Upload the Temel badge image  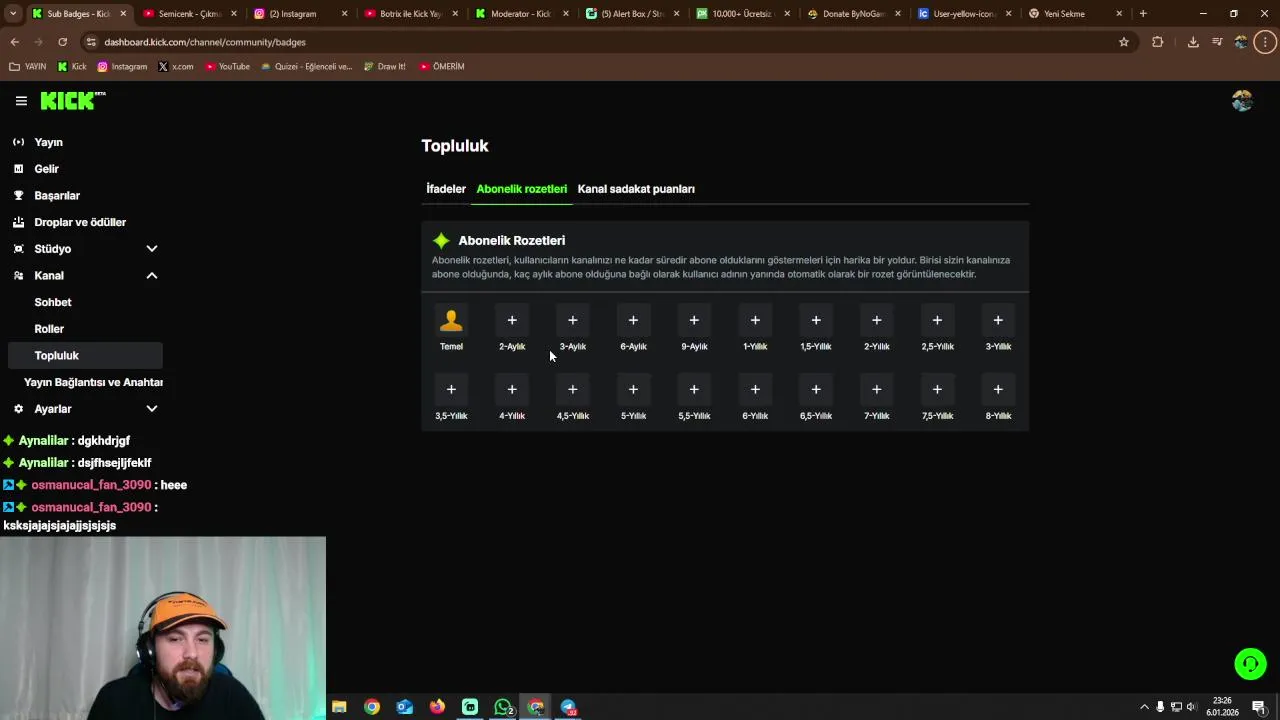pyautogui.click(x=451, y=320)
